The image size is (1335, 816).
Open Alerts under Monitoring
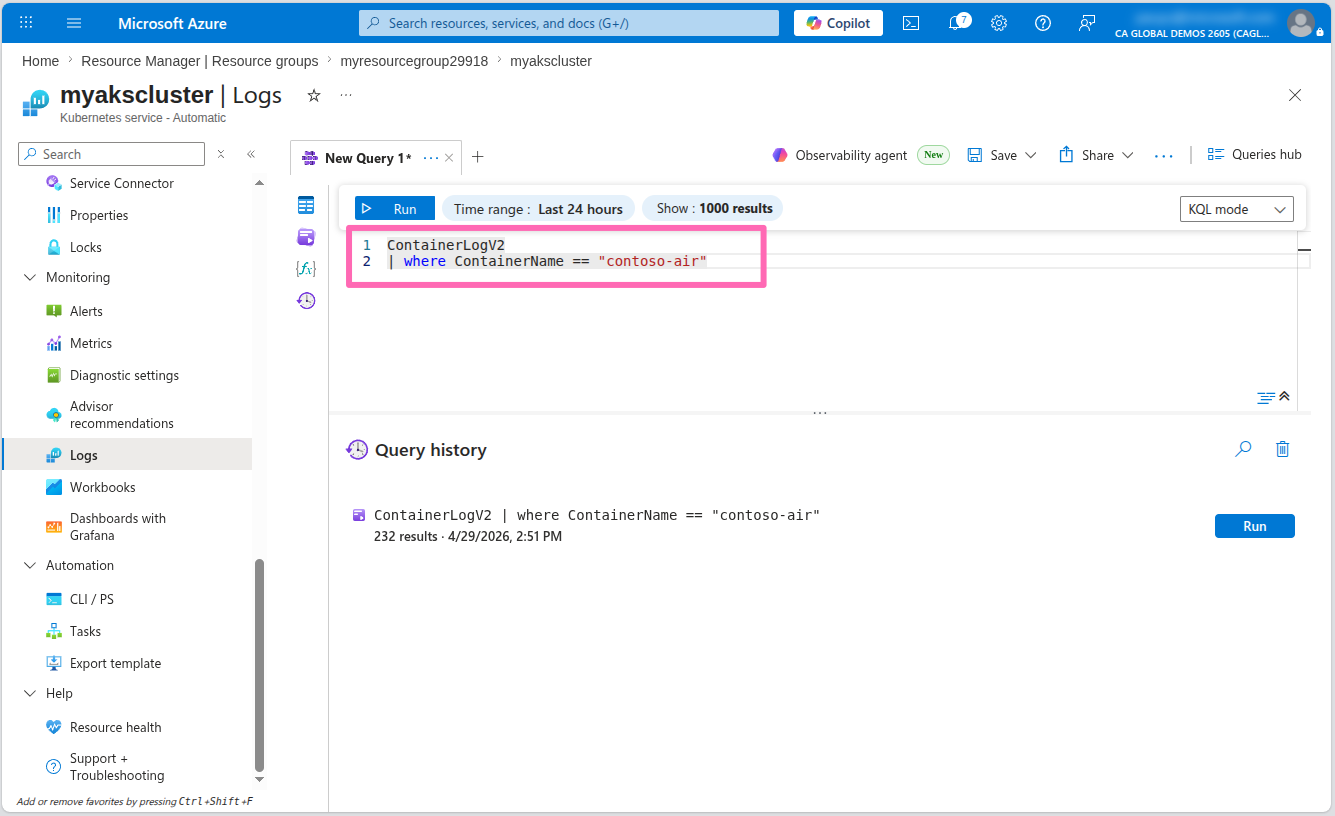pos(86,311)
